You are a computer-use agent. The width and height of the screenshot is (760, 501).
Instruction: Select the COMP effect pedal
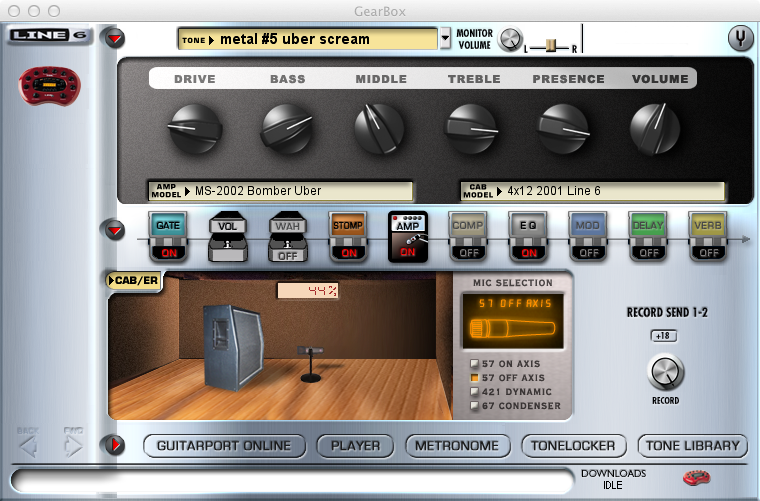[x=468, y=236]
